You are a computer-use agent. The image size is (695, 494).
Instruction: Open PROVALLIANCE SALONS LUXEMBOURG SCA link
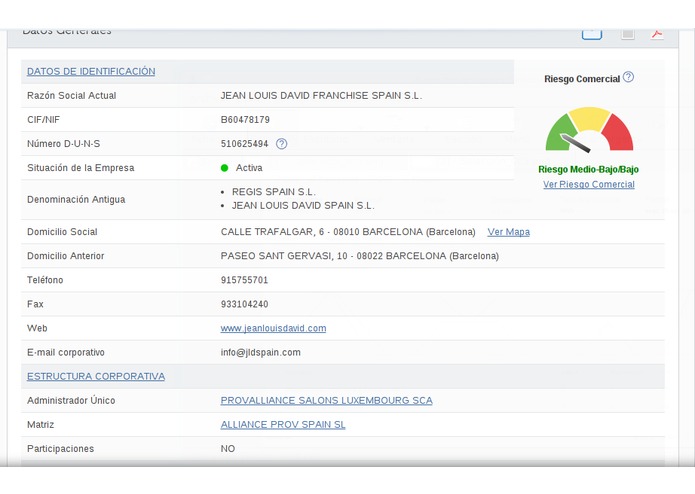pos(326,401)
